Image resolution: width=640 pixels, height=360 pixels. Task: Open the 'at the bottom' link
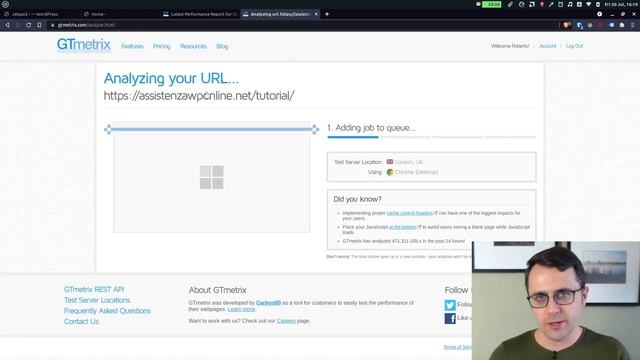[402, 227]
